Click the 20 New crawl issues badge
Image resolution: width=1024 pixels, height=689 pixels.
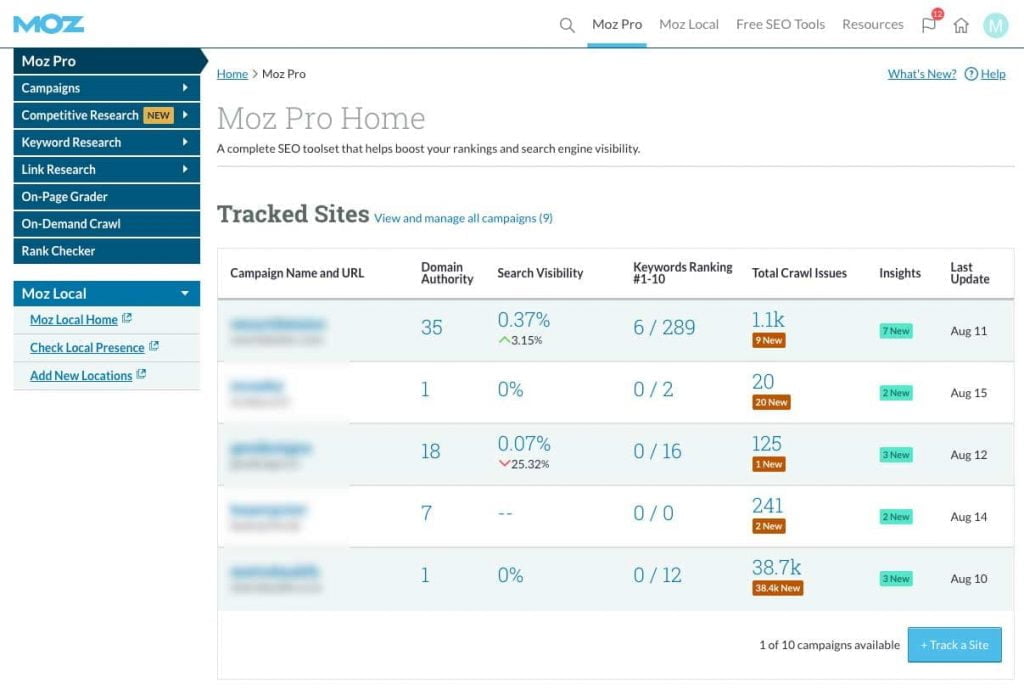[x=771, y=402]
